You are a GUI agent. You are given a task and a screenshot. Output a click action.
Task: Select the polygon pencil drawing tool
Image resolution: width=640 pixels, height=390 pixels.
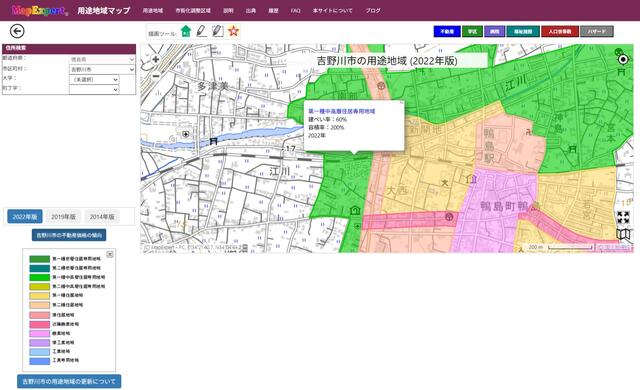click(218, 31)
